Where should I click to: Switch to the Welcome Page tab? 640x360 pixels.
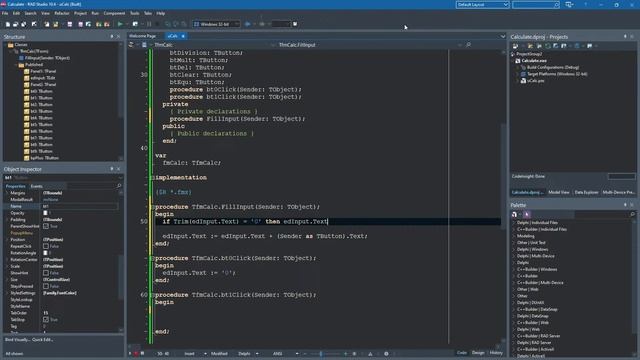click(143, 36)
